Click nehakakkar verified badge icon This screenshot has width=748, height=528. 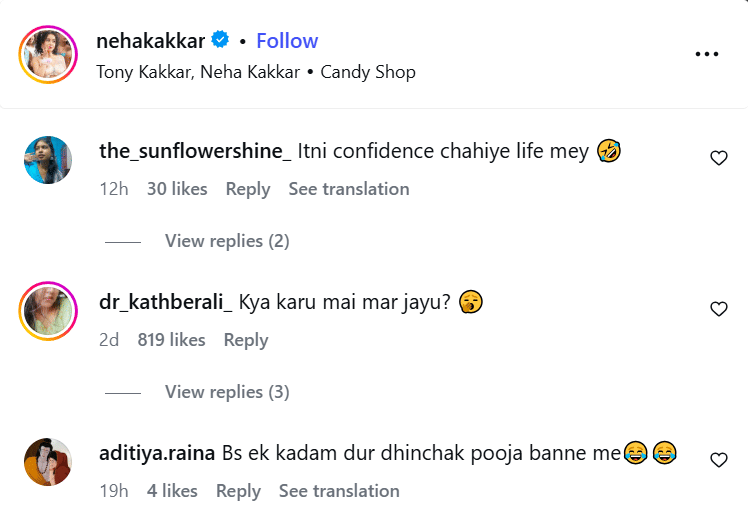coord(221,41)
